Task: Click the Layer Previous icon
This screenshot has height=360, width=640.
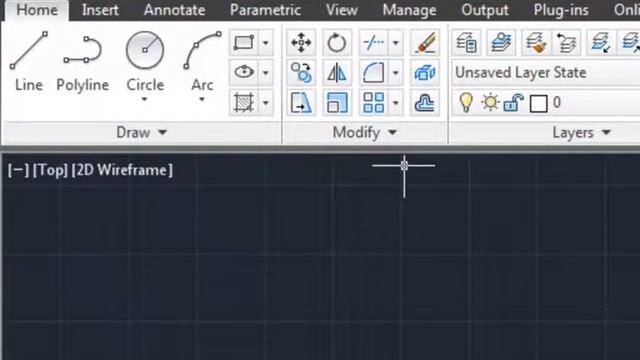Action: tap(566, 42)
